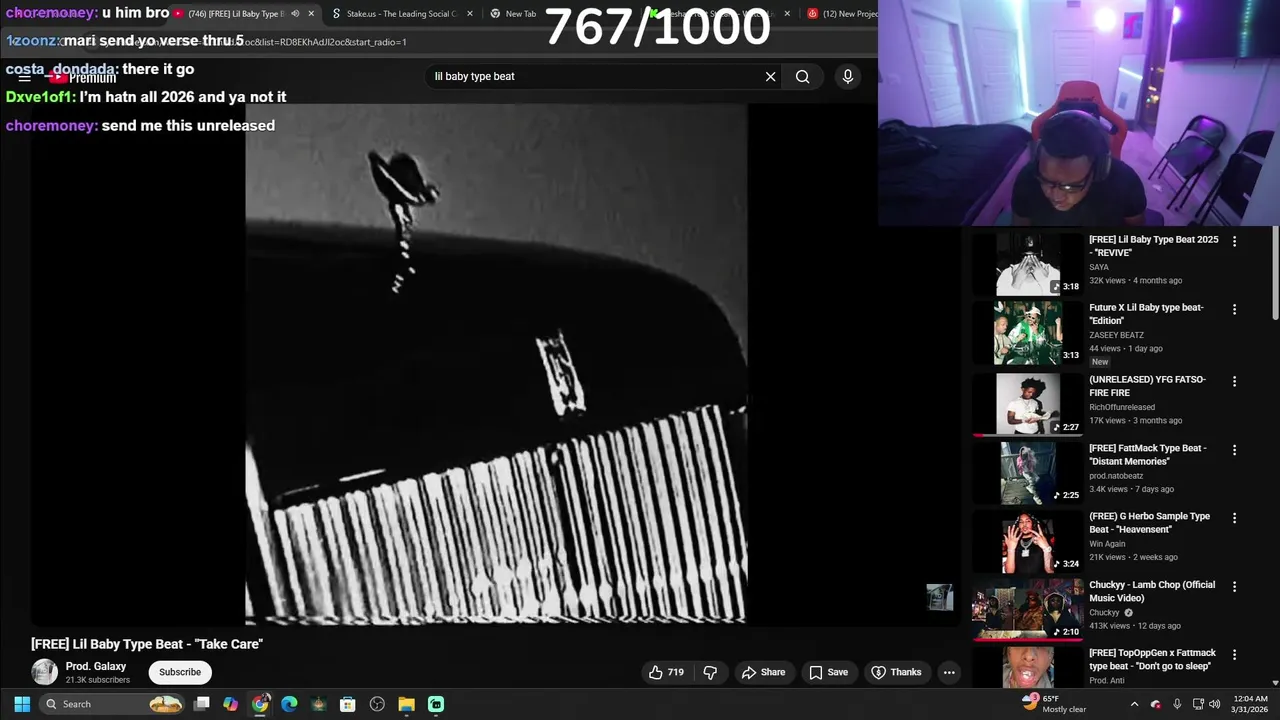
Task: Close the Lil Baby Type Beat tab
Action: click(x=311, y=13)
